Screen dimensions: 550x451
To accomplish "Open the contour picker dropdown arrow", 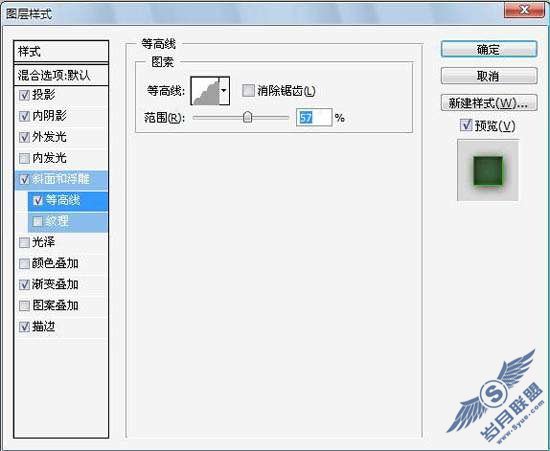I will tap(224, 91).
